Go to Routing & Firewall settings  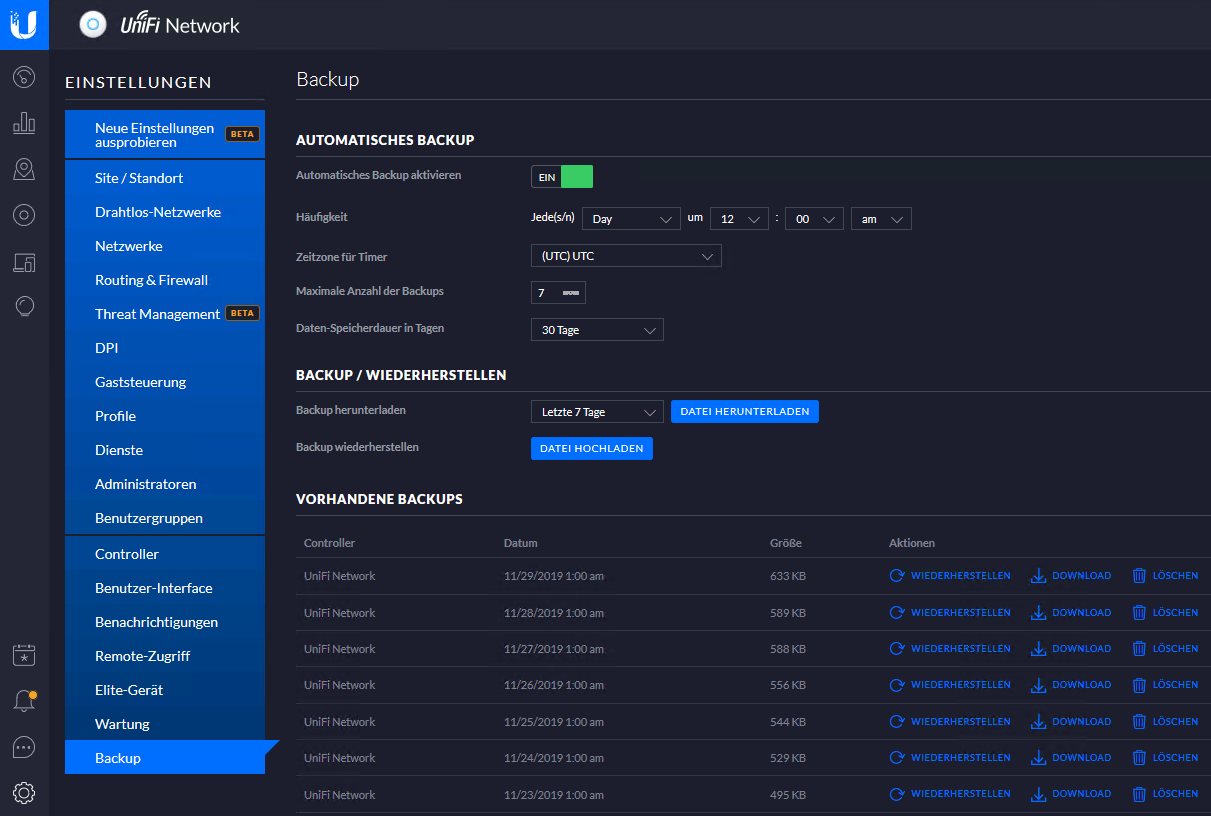(x=151, y=280)
